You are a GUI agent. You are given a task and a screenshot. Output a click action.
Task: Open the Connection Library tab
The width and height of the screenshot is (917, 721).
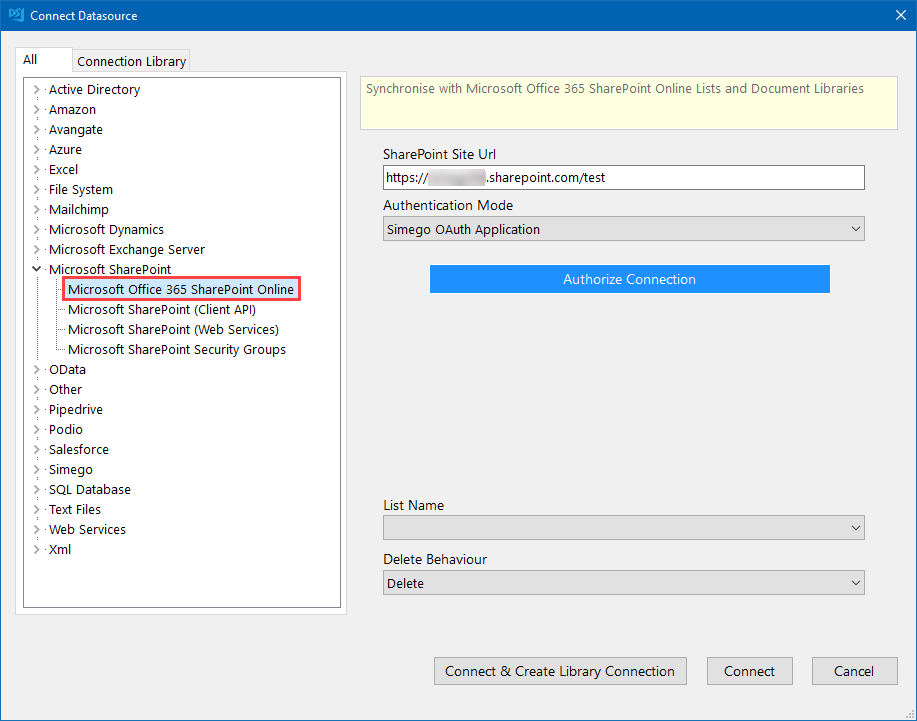click(x=132, y=61)
